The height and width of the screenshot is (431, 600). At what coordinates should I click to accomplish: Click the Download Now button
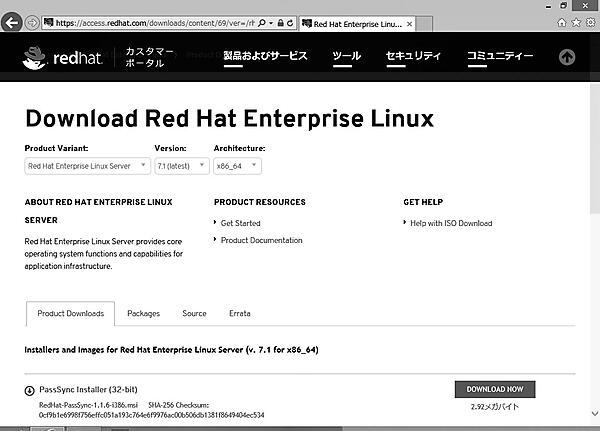click(x=494, y=389)
